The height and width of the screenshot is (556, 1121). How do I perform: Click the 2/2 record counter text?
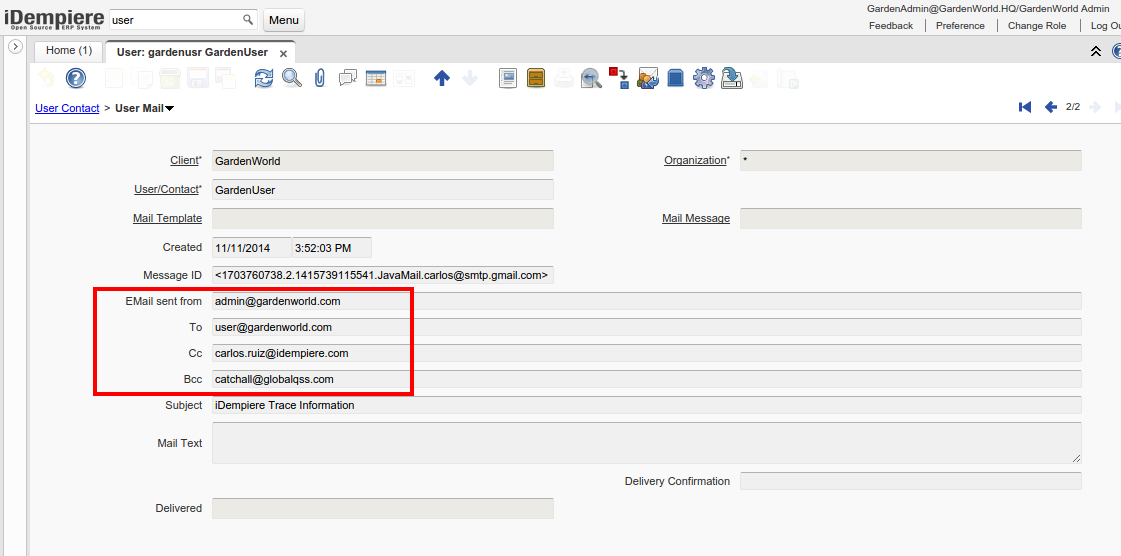(x=1072, y=107)
